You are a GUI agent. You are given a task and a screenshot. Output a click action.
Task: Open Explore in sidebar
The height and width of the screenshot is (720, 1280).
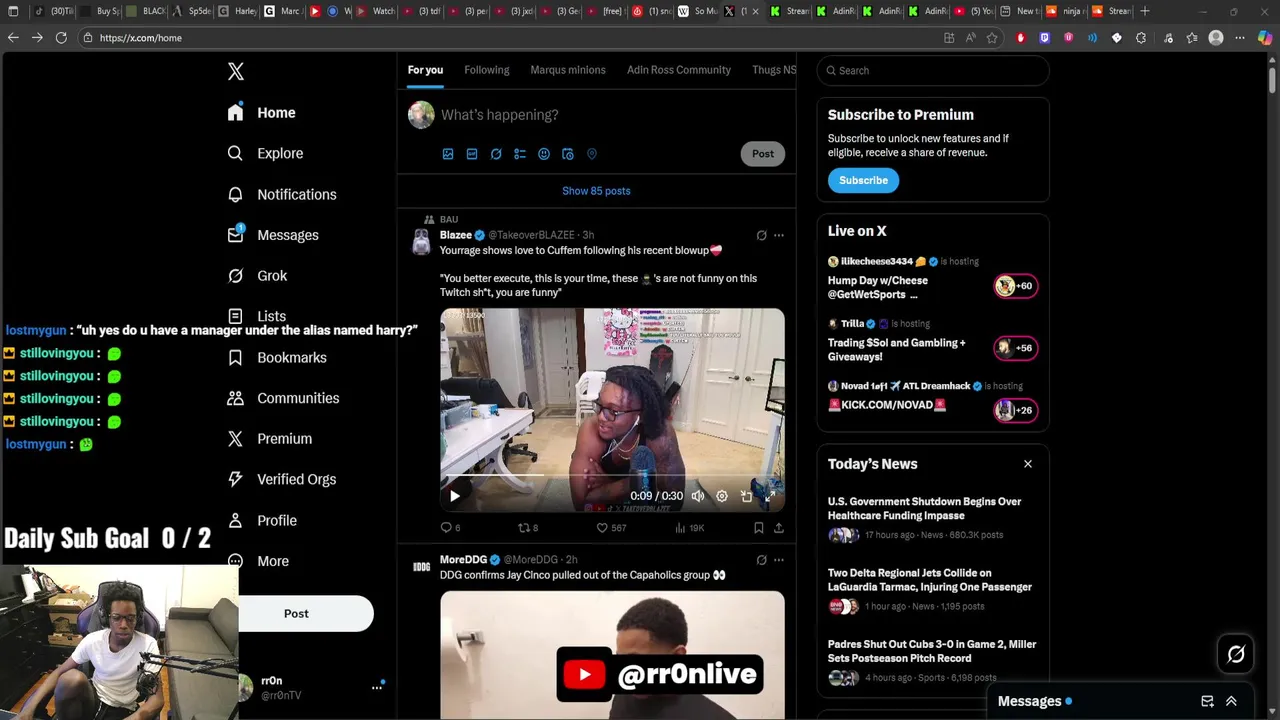[266, 153]
